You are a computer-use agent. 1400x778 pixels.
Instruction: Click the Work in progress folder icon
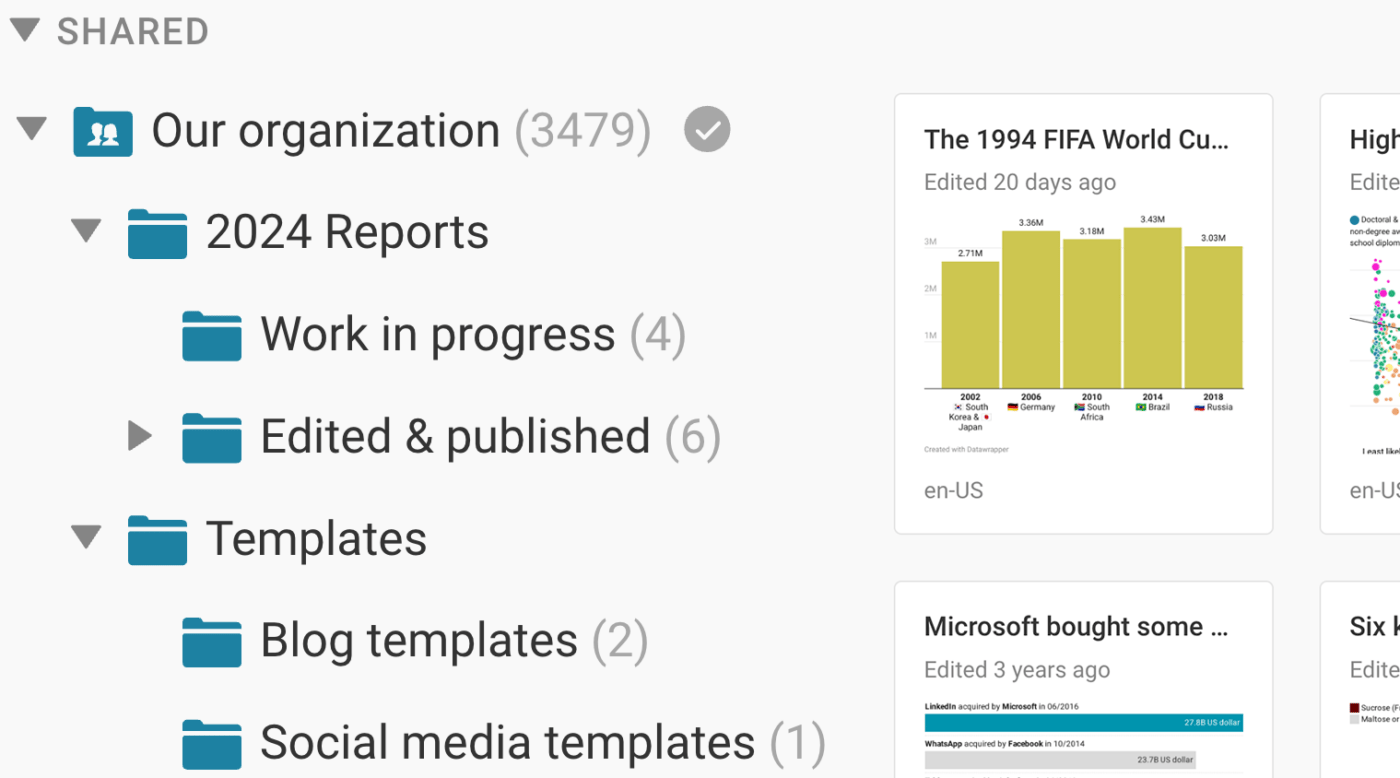click(x=211, y=336)
